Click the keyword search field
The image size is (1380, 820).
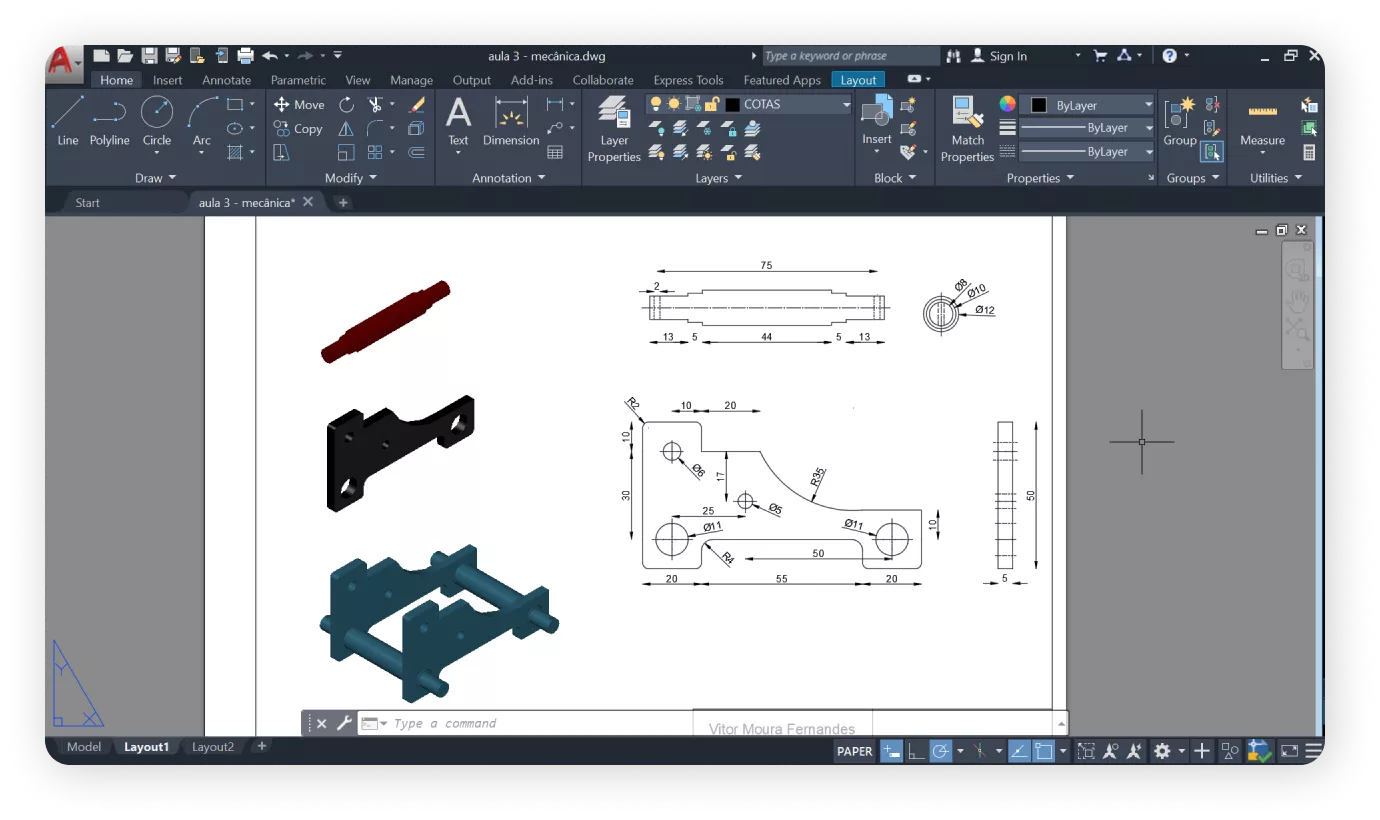[850, 56]
